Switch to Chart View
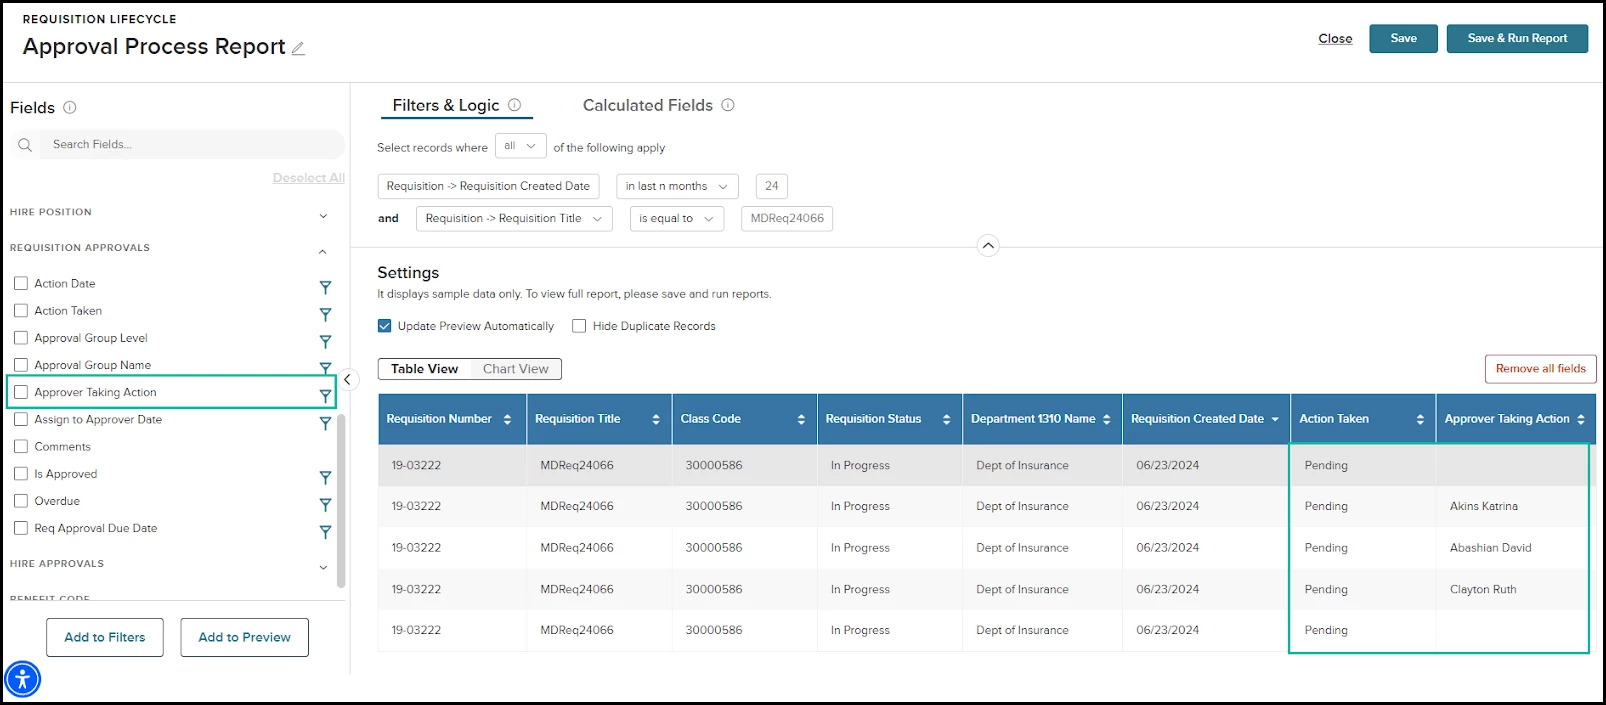 [x=516, y=369]
